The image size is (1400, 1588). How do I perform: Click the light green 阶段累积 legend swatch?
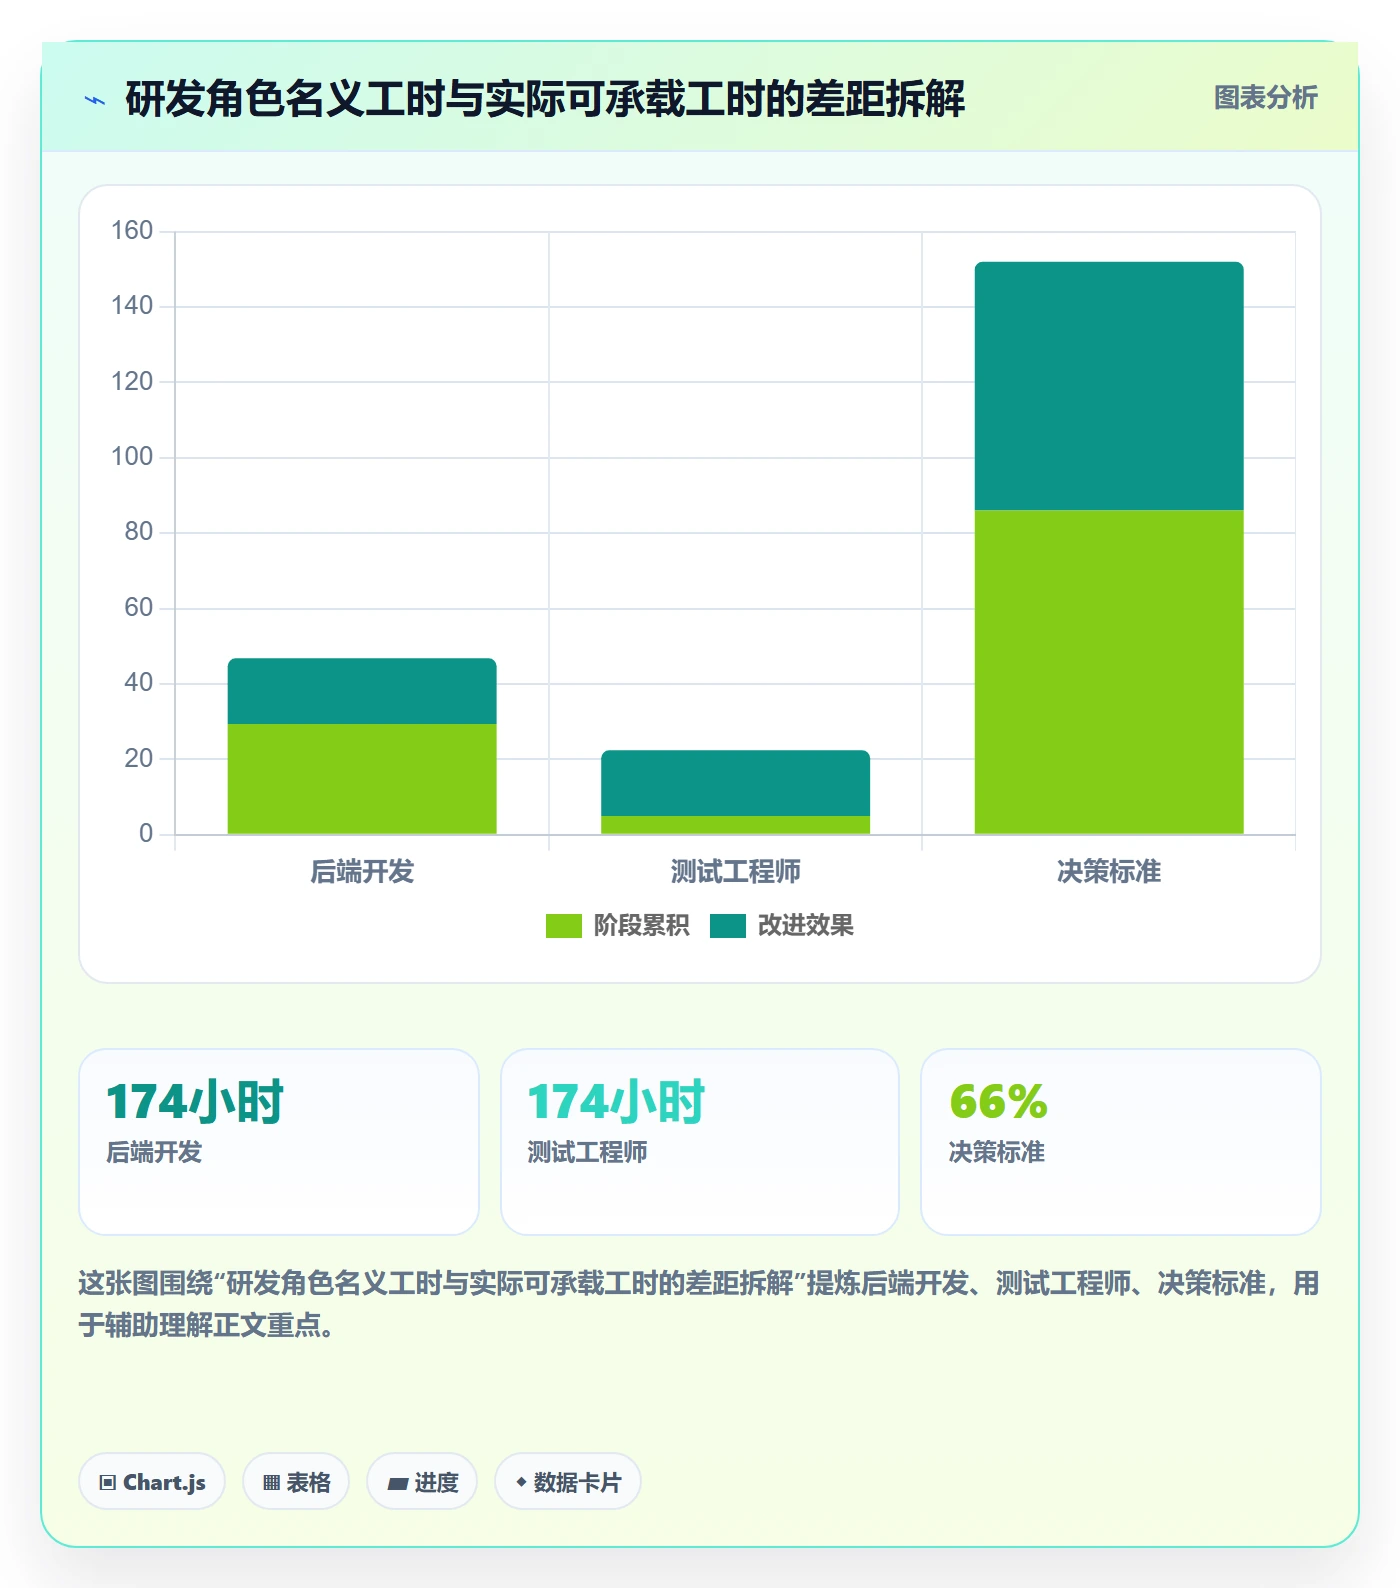click(563, 926)
